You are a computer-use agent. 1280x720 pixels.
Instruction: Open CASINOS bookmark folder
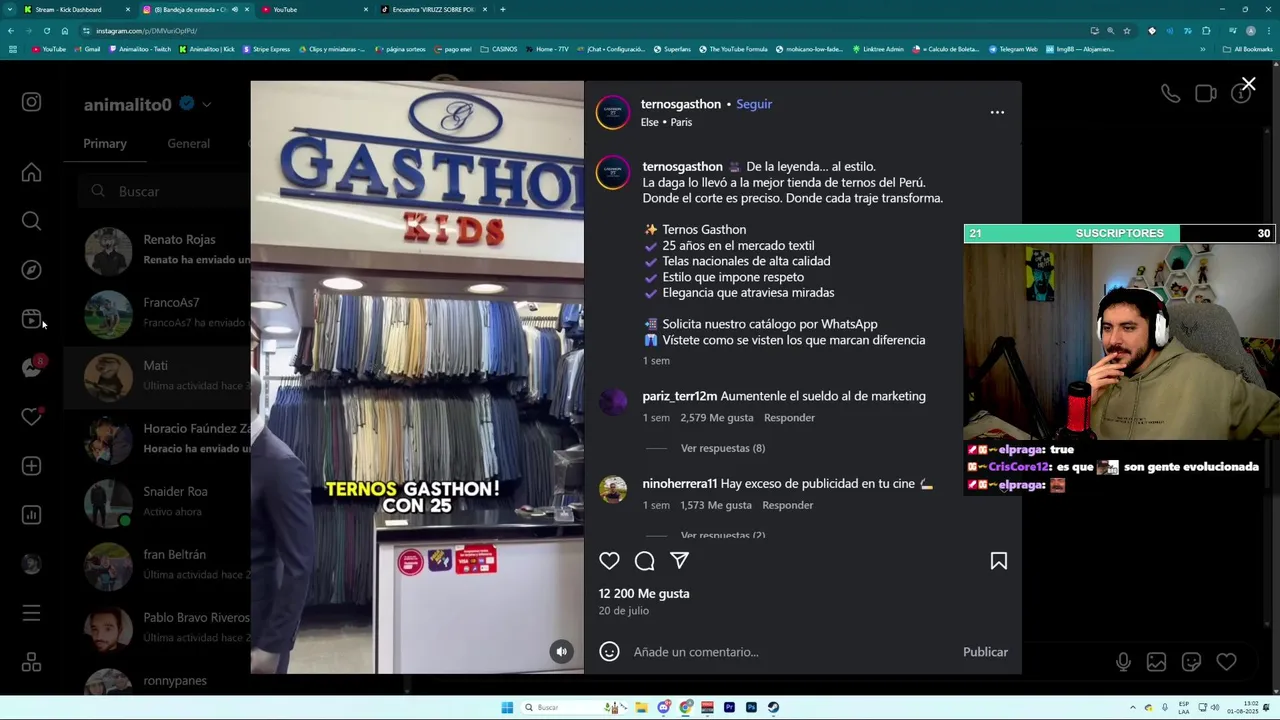pos(499,49)
